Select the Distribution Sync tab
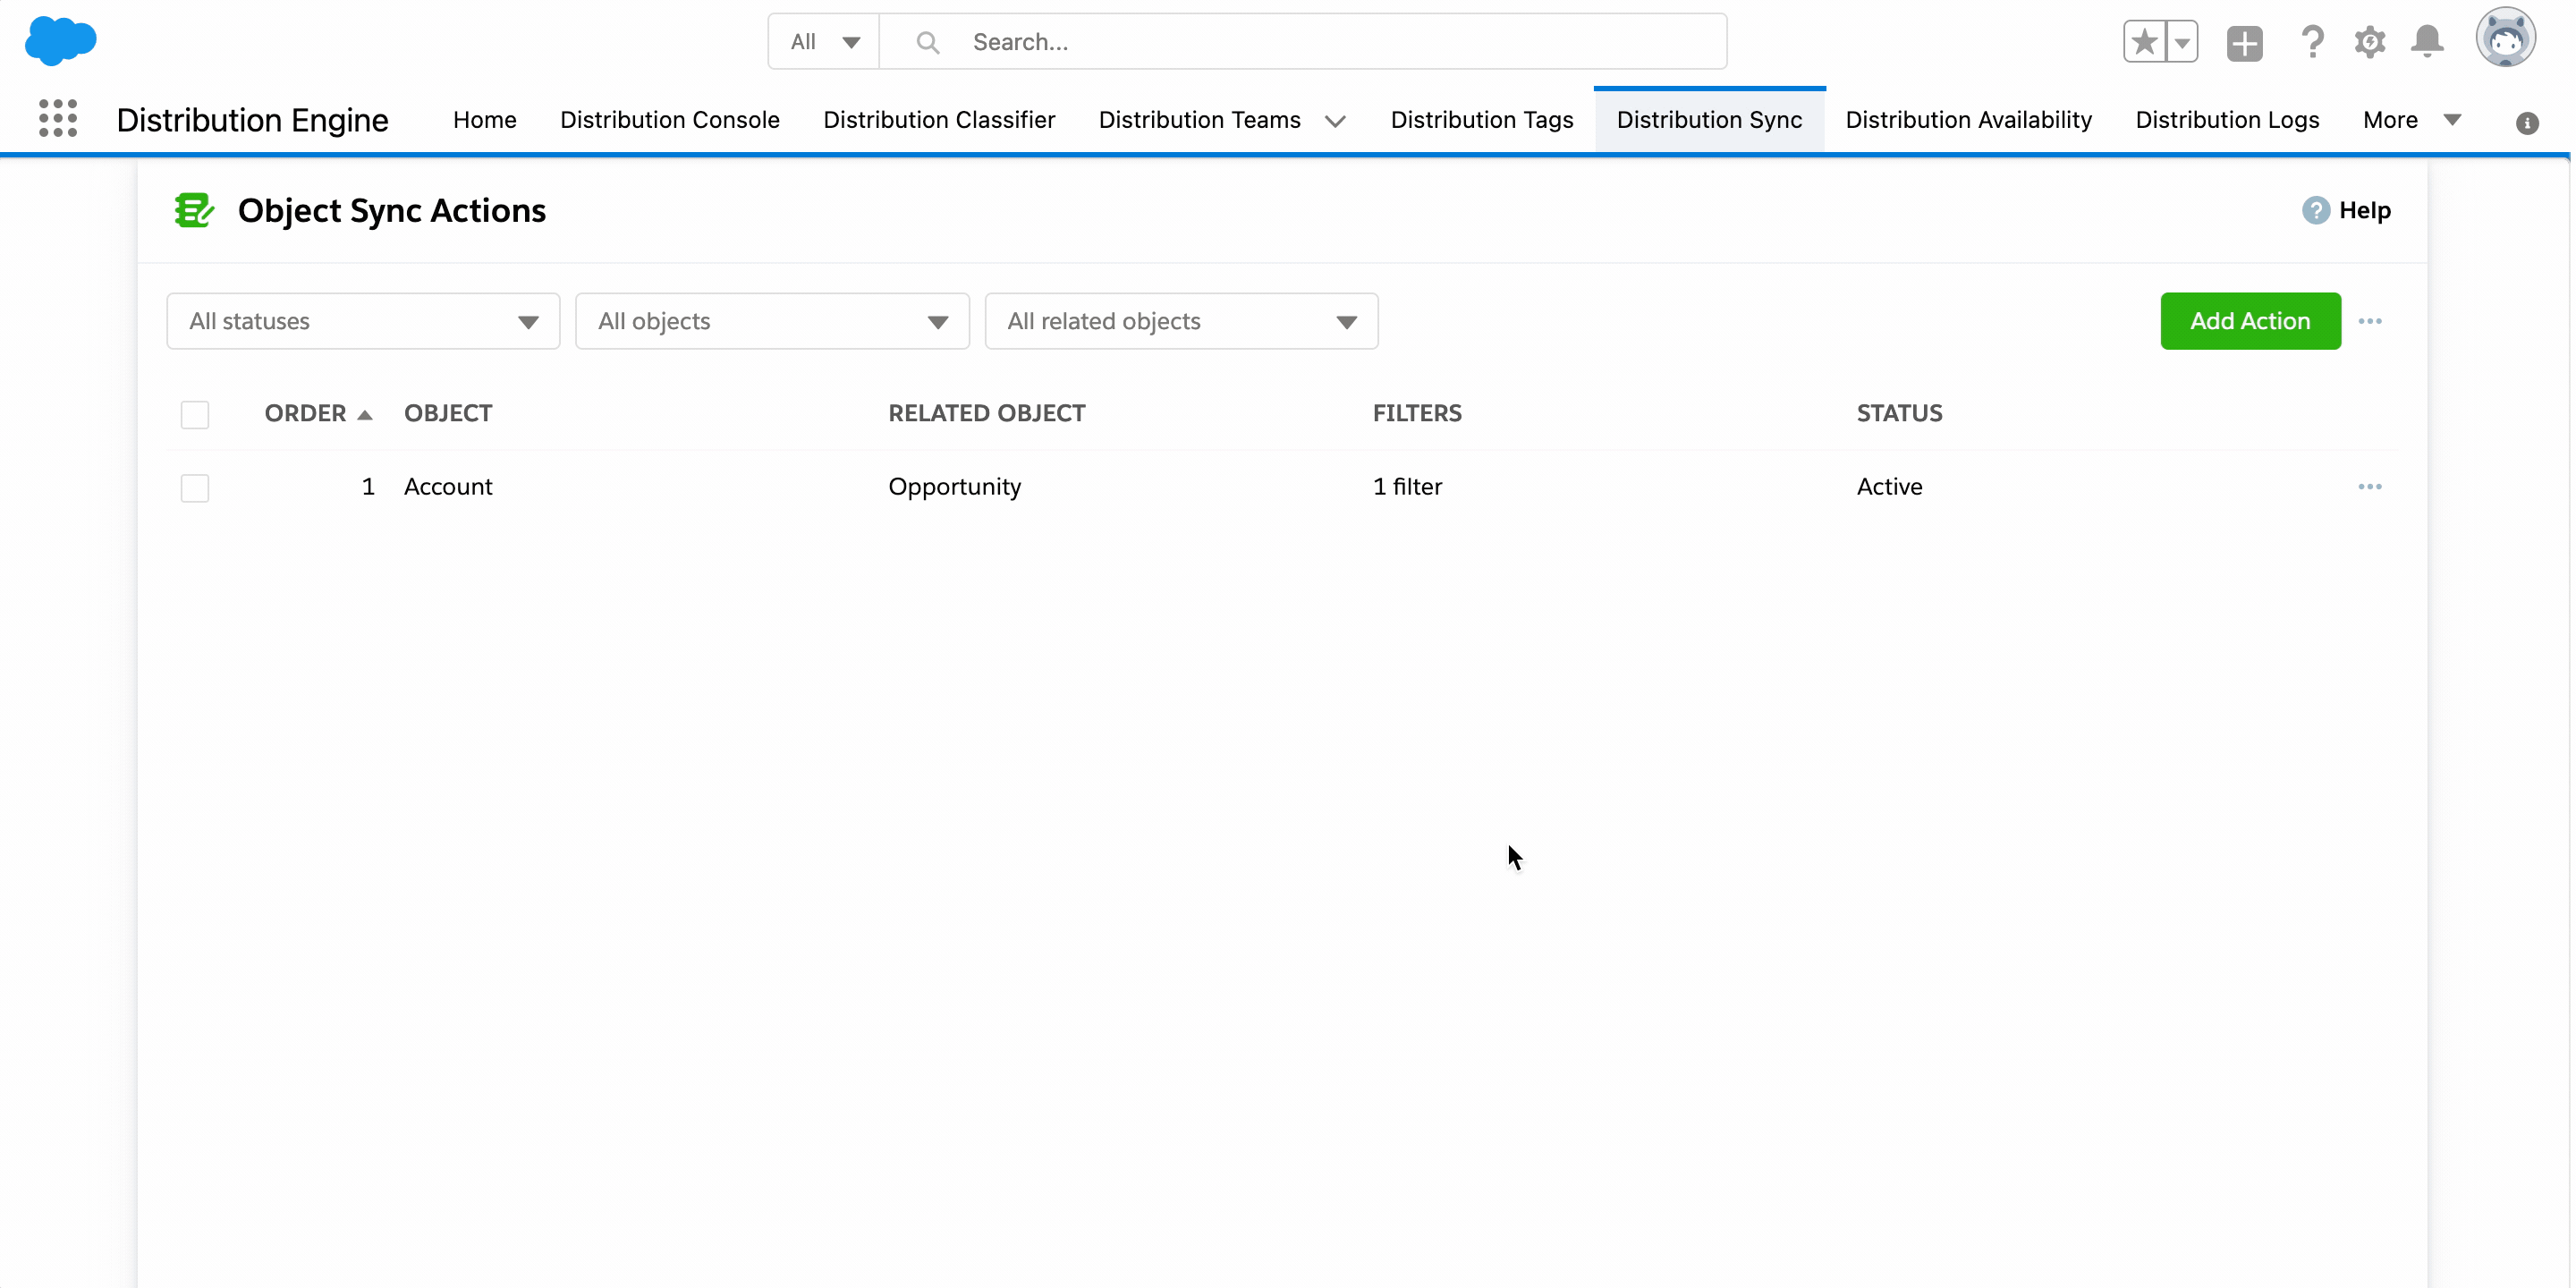 1709,120
